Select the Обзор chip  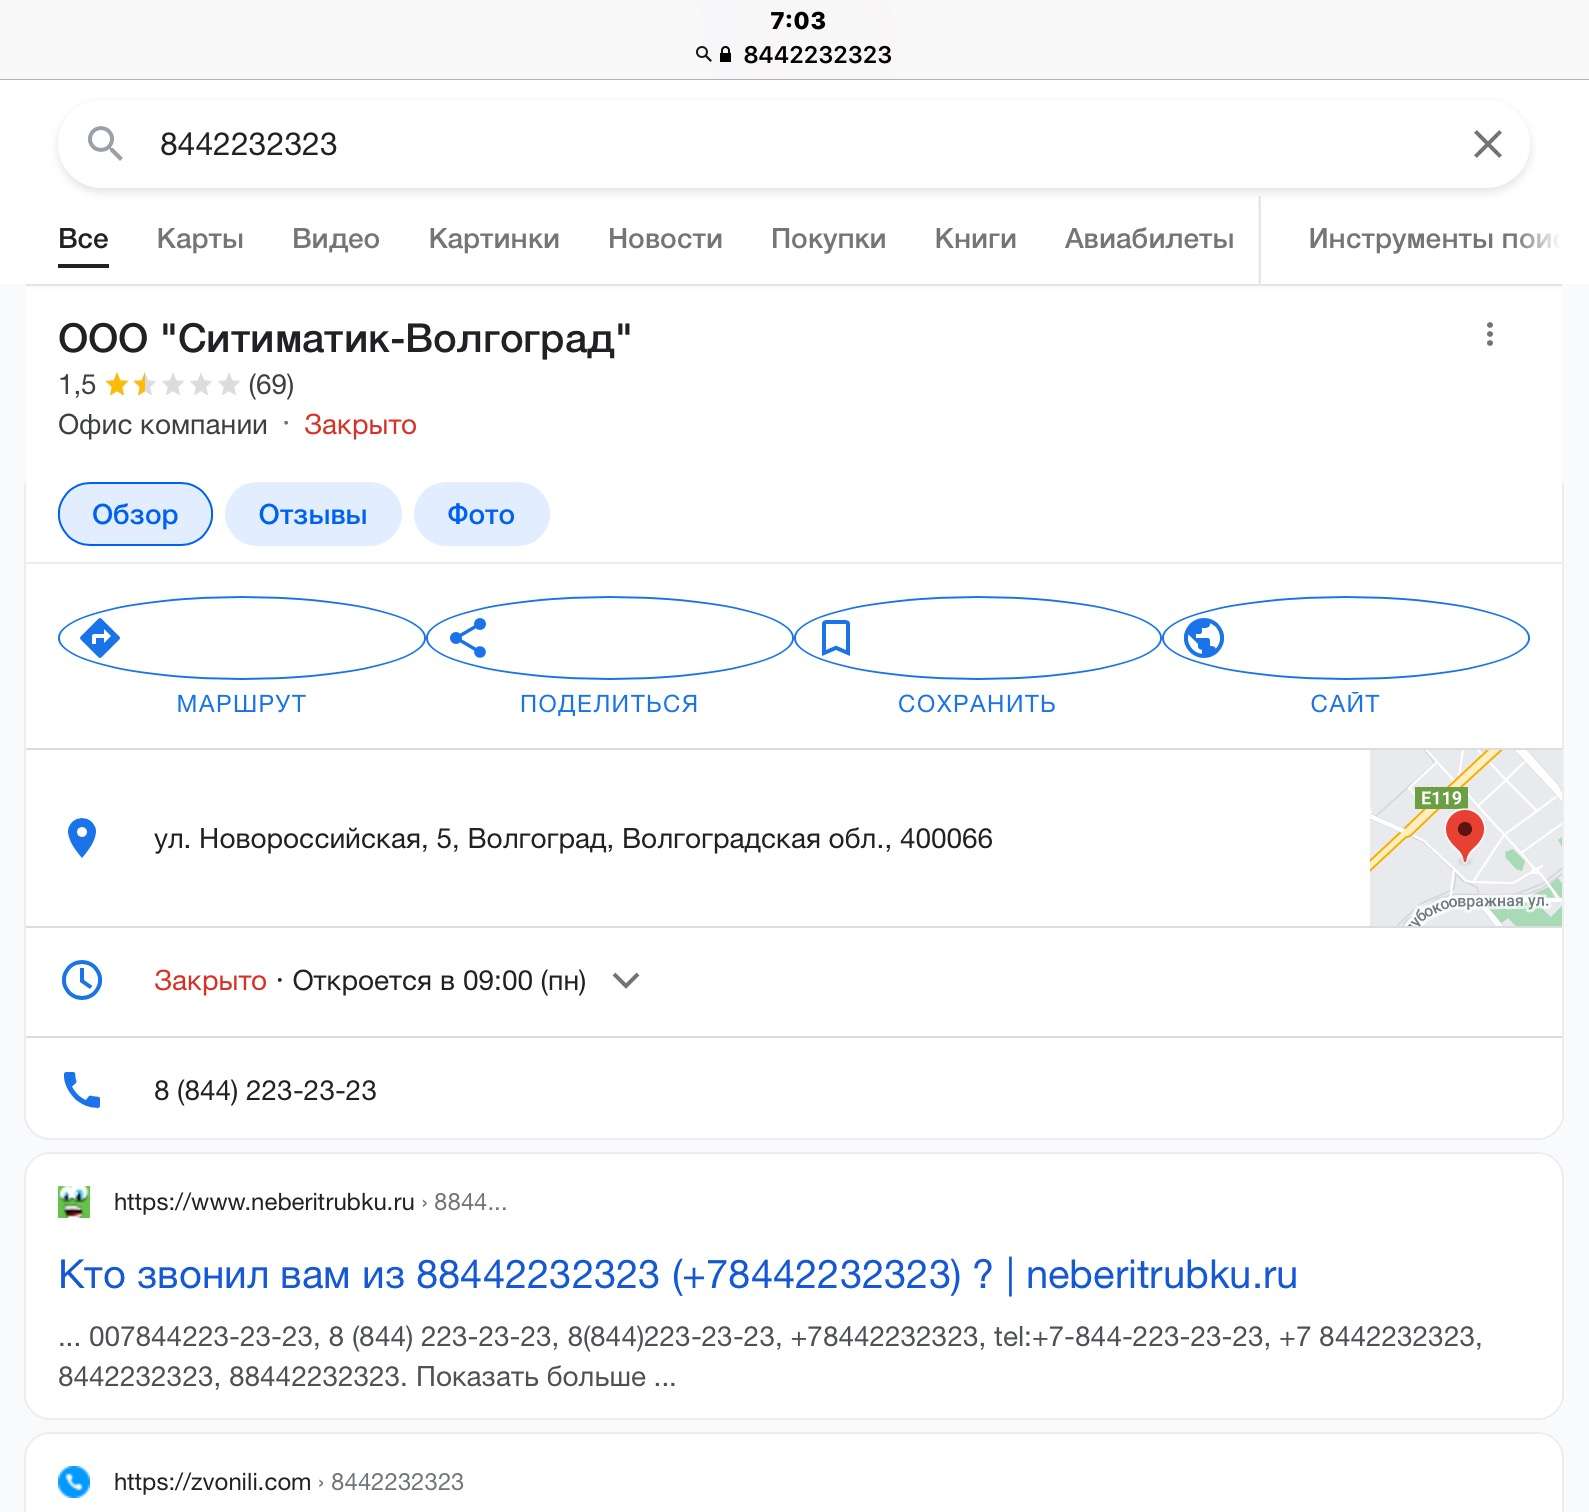135,514
